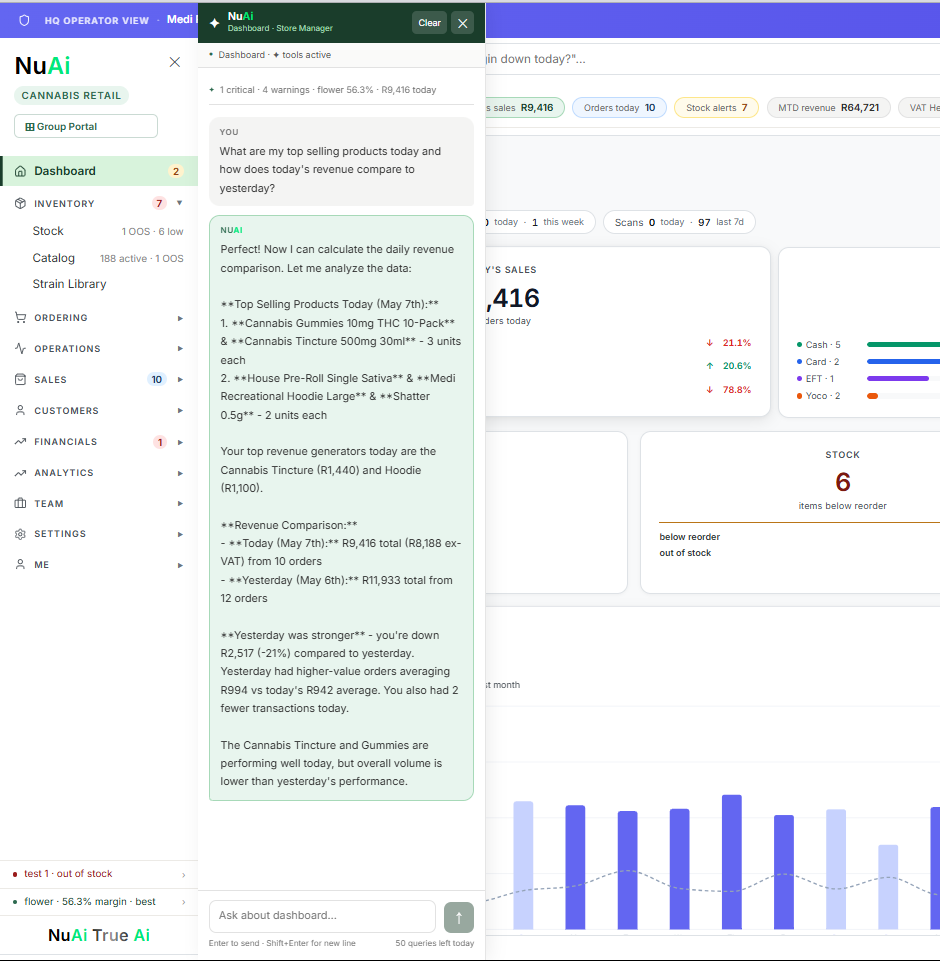Clear the NuAi chat conversation
The width and height of the screenshot is (940, 961).
[429, 23]
